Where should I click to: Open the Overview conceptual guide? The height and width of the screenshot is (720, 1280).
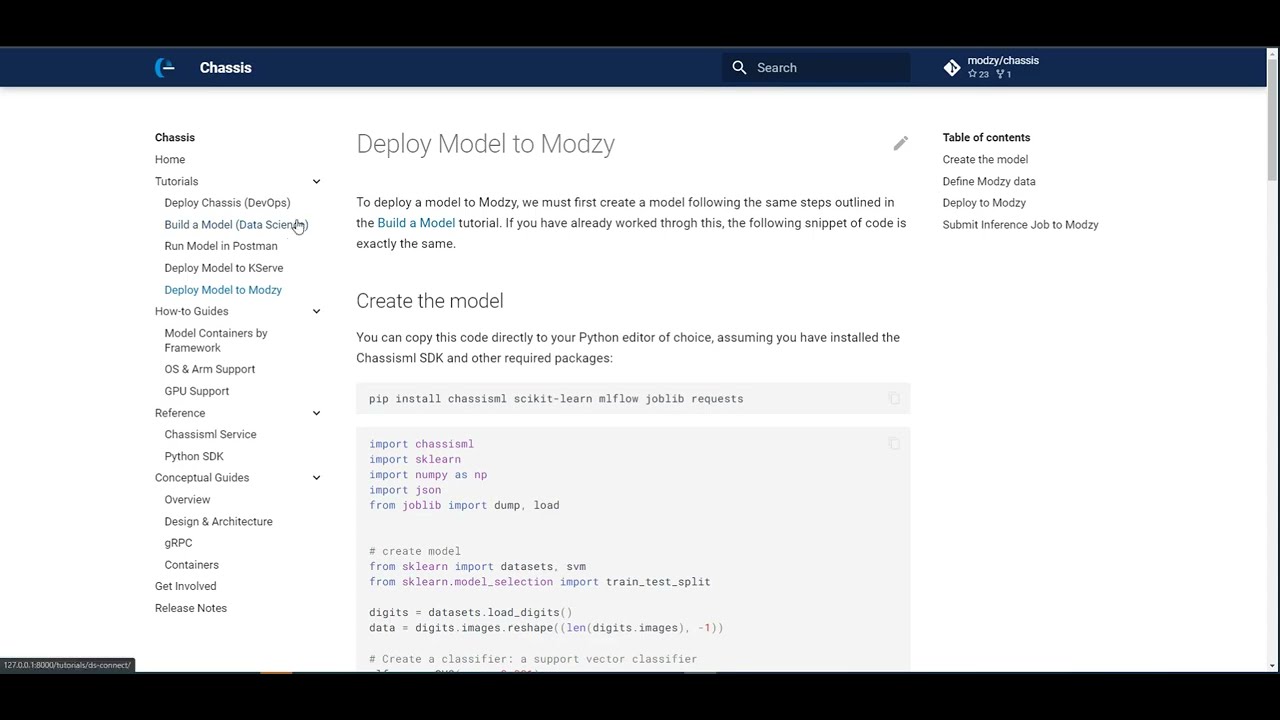(x=187, y=500)
